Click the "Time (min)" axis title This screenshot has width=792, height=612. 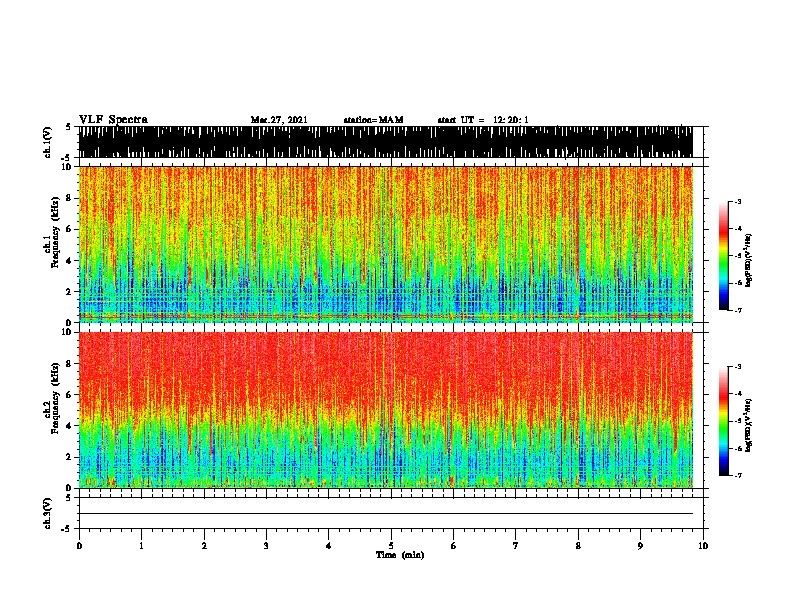coord(400,555)
